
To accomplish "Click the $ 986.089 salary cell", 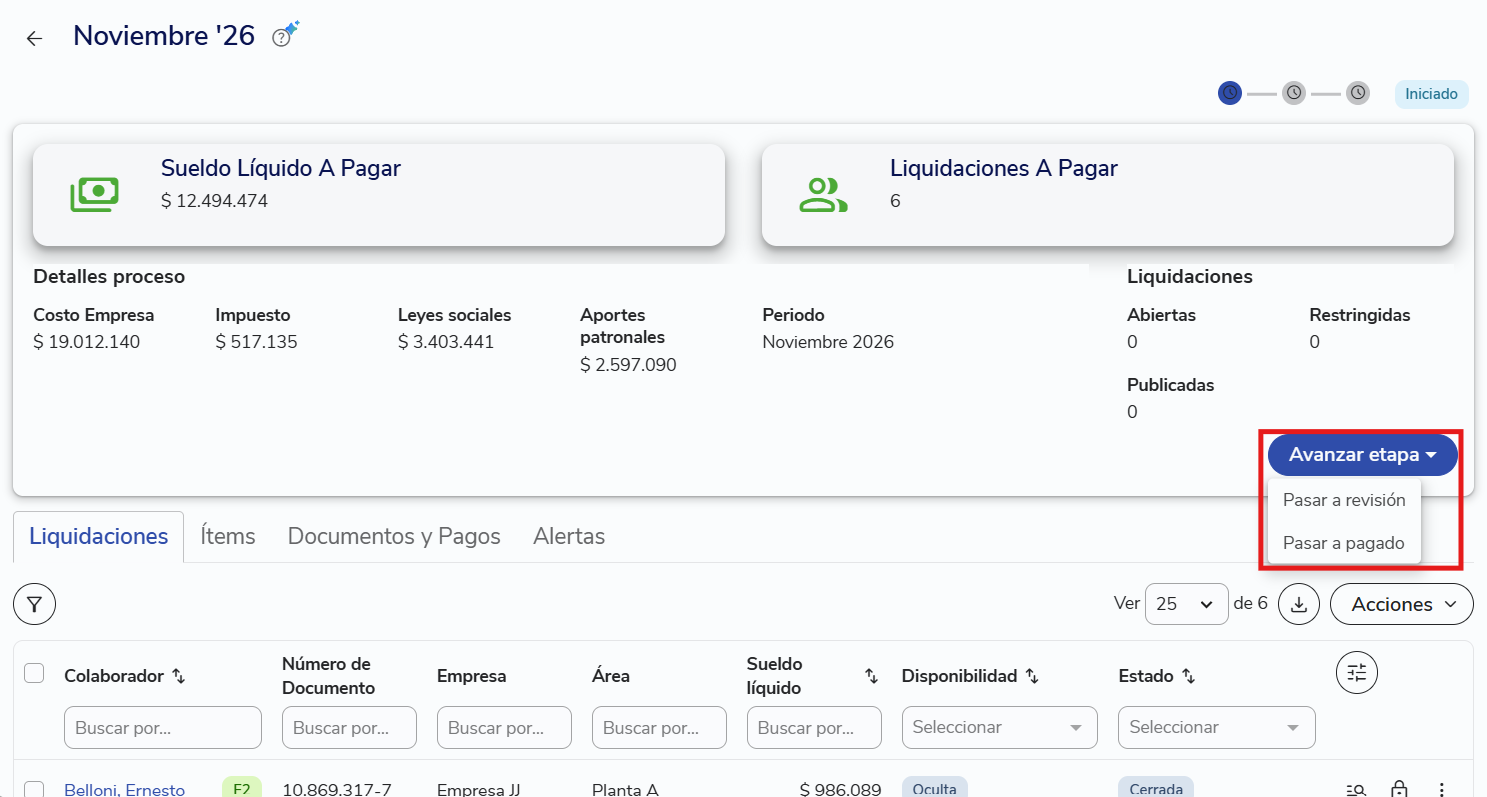I will [x=840, y=790].
